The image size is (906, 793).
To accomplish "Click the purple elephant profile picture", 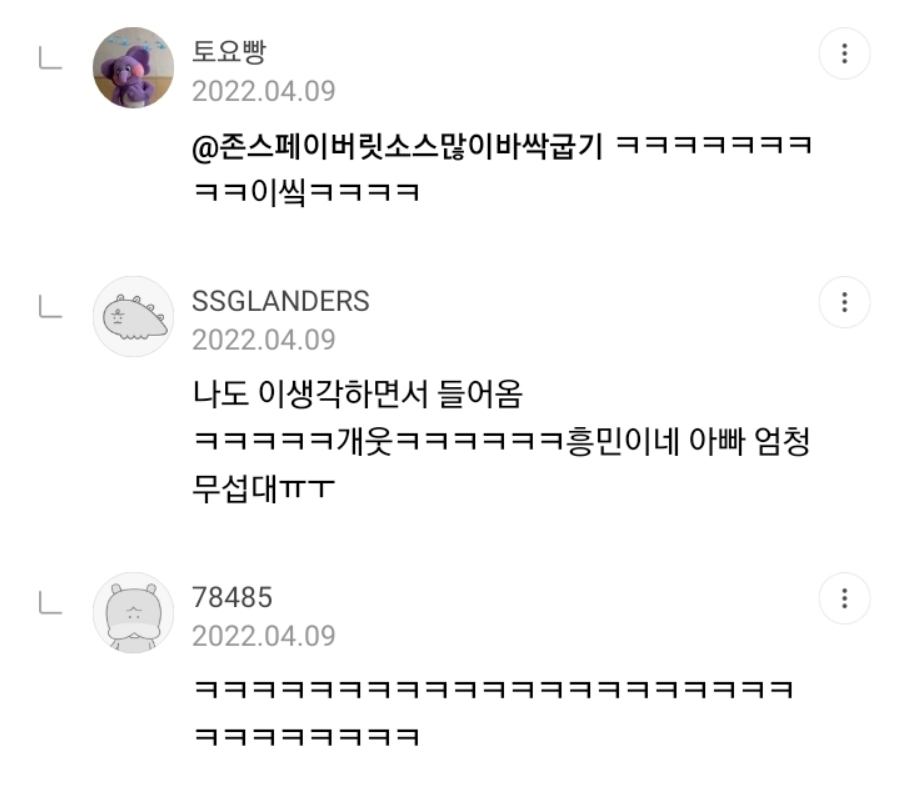I will point(133,68).
